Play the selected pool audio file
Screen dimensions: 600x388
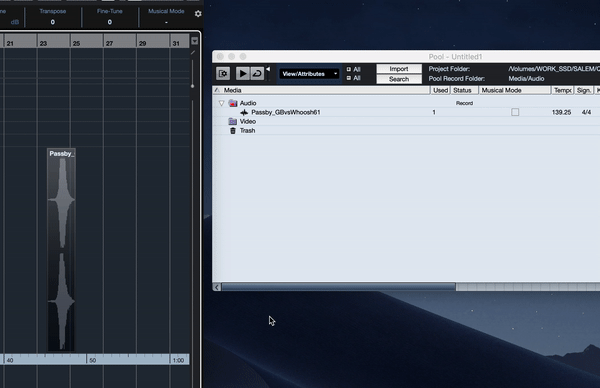click(243, 73)
